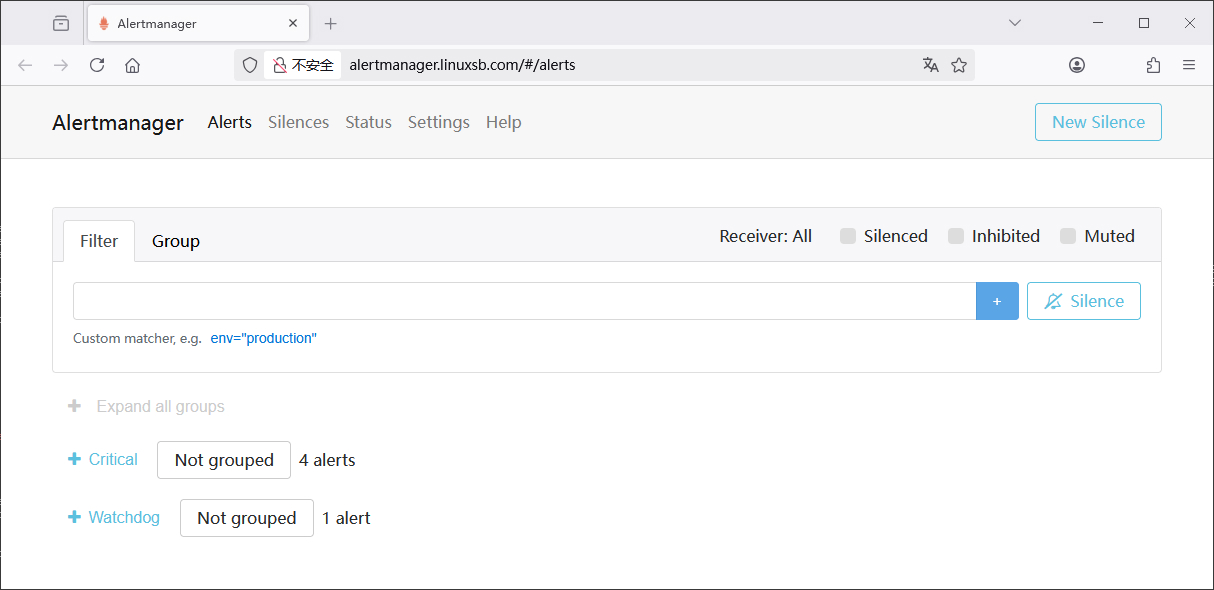Go to browser home page icon

pos(132,65)
